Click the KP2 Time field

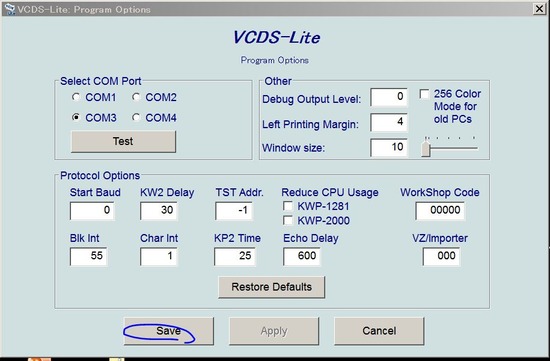[x=235, y=256]
